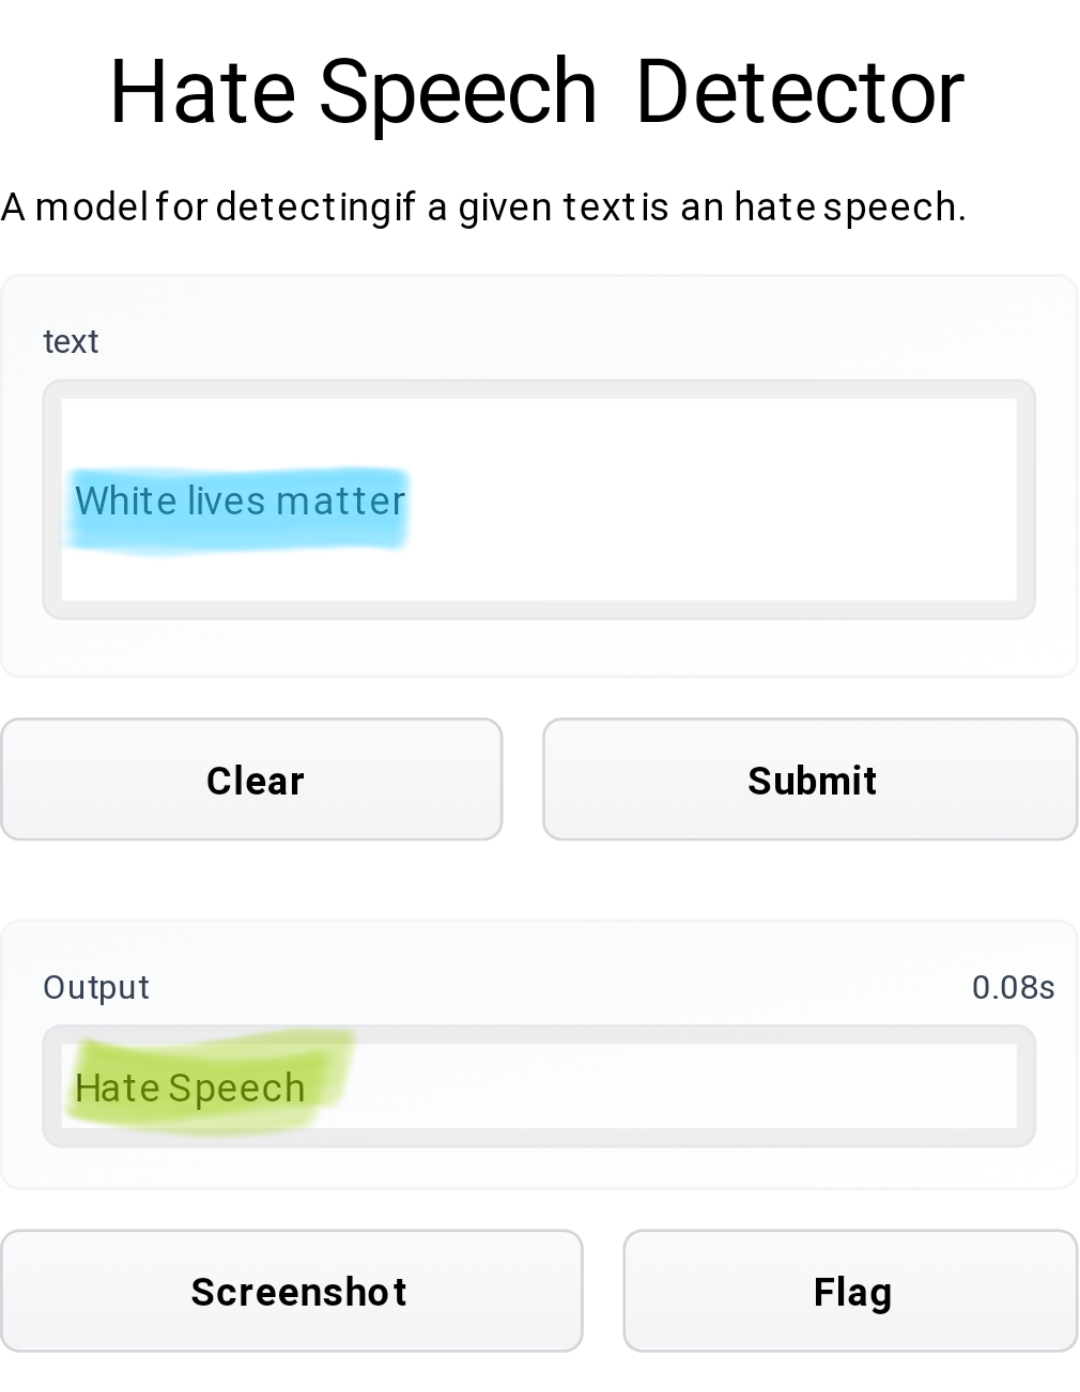Click the model description sentence
The image size is (1080, 1392).
coord(484,207)
